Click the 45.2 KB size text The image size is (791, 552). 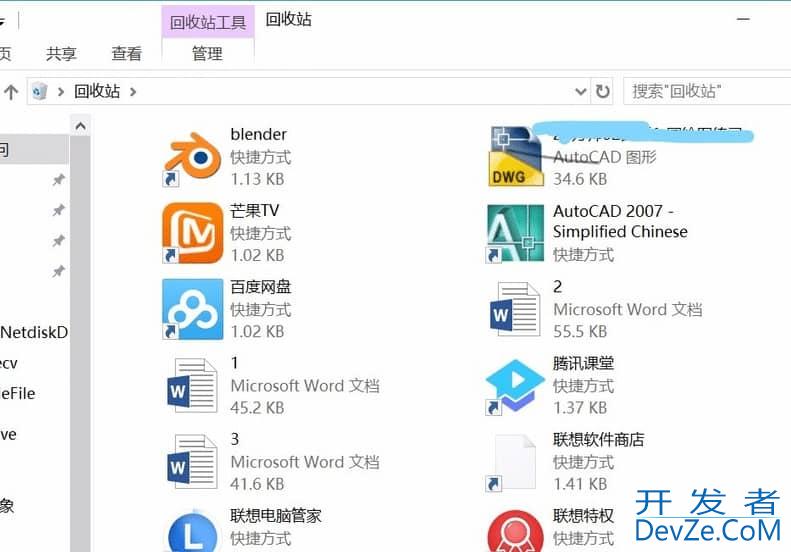[x=257, y=408]
